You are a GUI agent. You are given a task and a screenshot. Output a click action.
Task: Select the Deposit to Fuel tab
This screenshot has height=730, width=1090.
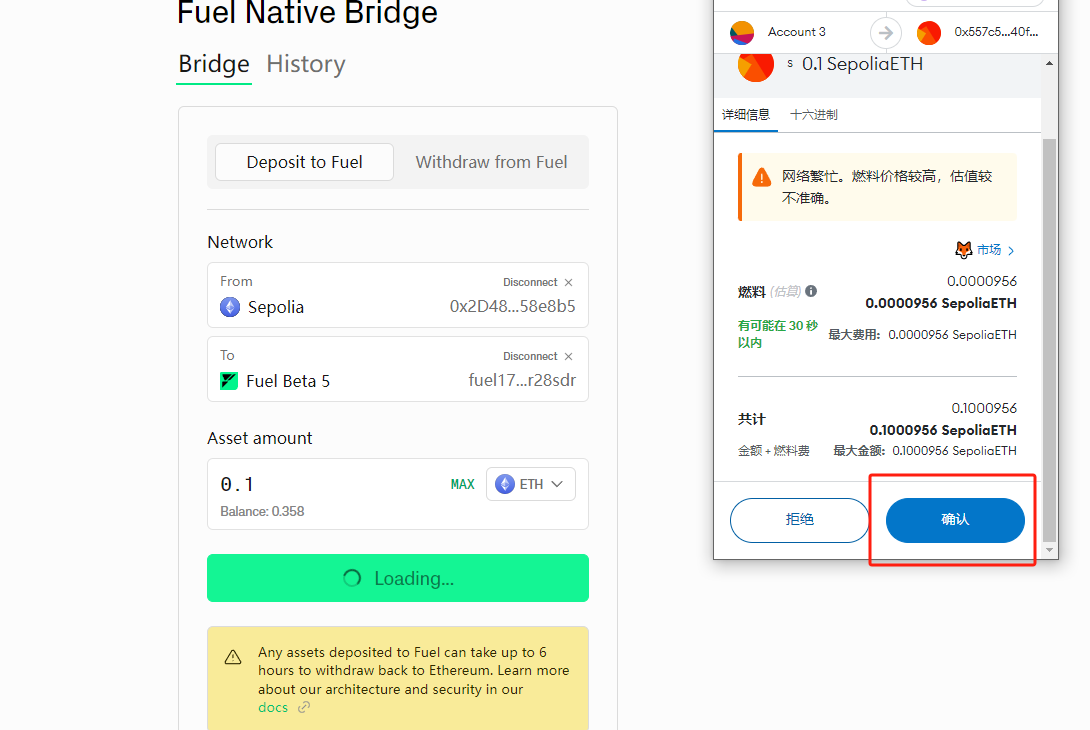[x=304, y=162]
